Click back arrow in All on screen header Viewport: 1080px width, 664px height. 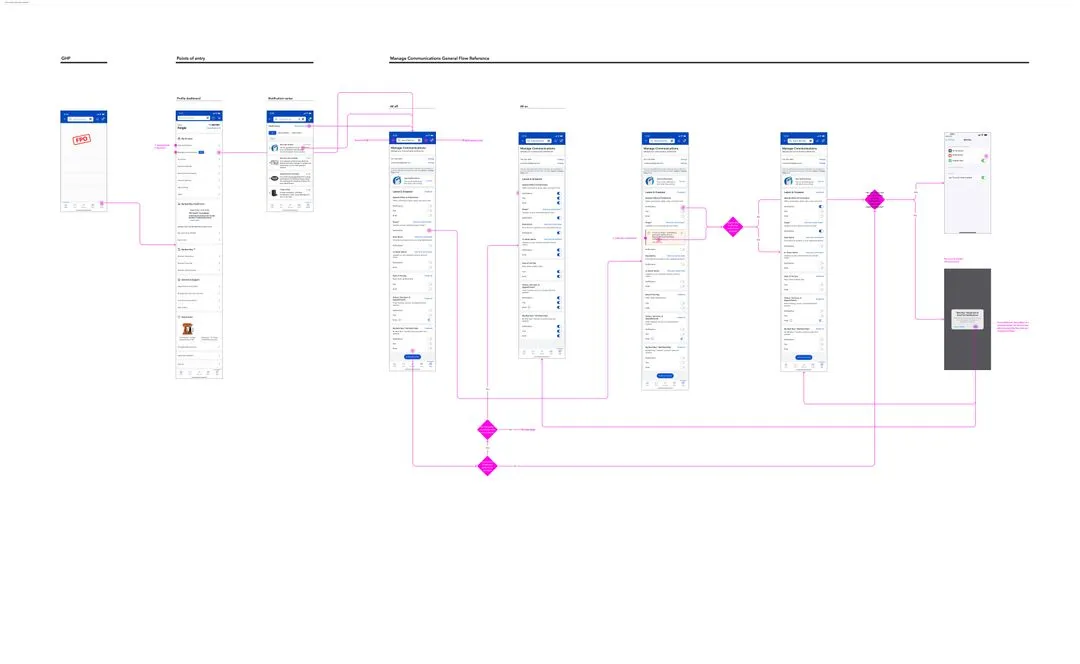523,141
